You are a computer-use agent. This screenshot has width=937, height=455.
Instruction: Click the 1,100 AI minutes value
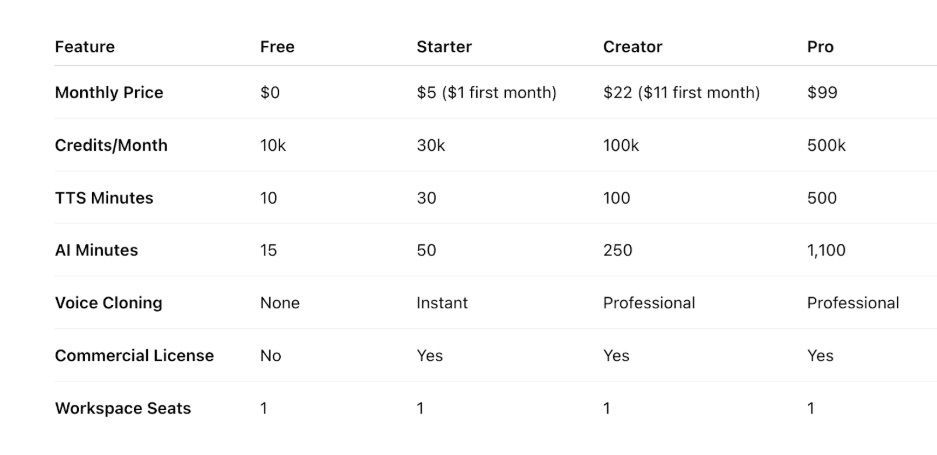click(826, 250)
